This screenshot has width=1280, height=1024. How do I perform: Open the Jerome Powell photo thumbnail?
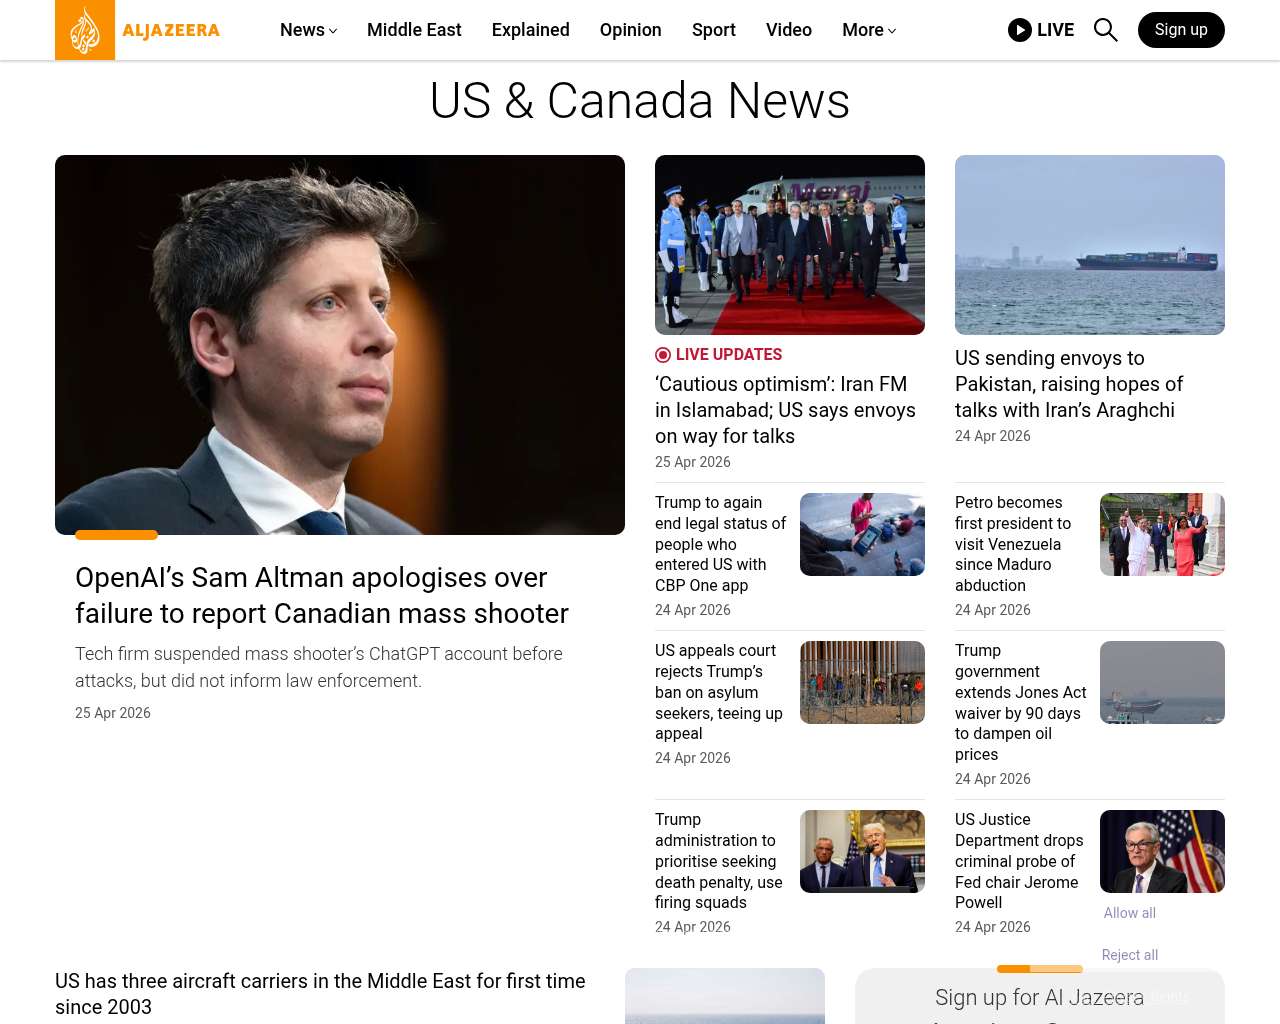click(1162, 851)
